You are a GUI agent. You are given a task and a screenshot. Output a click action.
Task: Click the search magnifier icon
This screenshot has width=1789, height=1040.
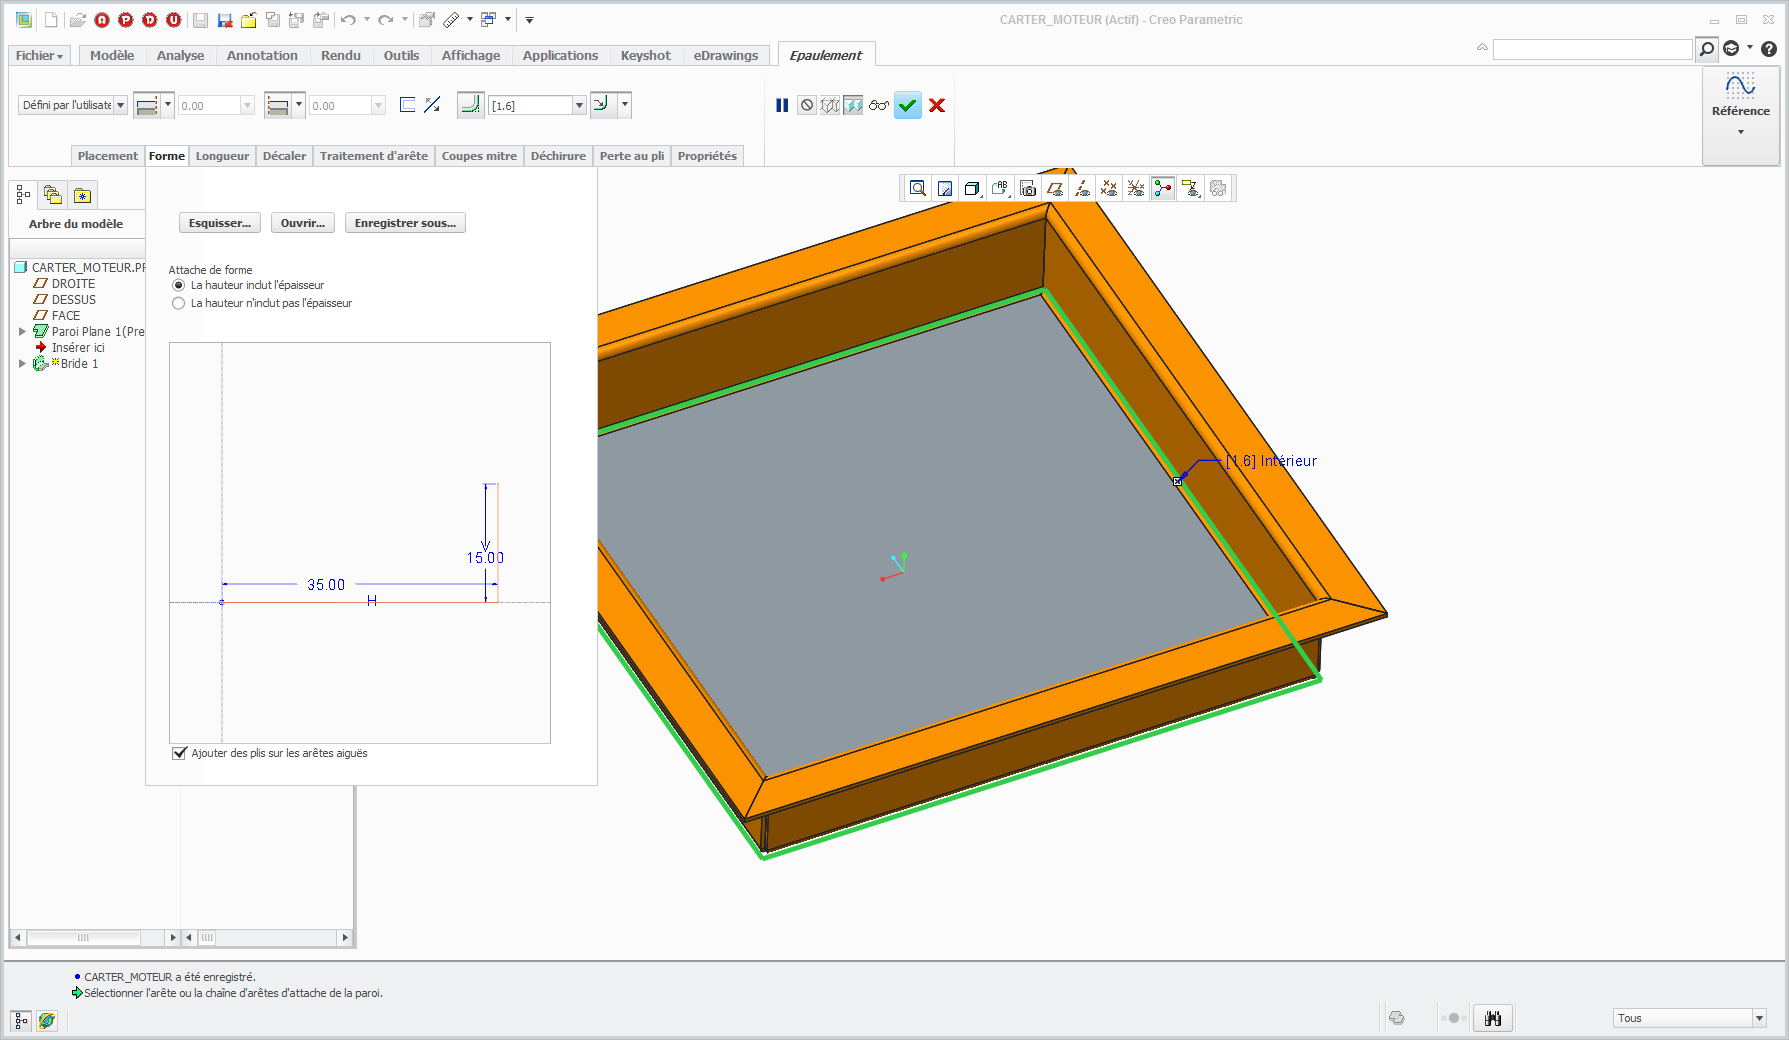tap(1707, 49)
